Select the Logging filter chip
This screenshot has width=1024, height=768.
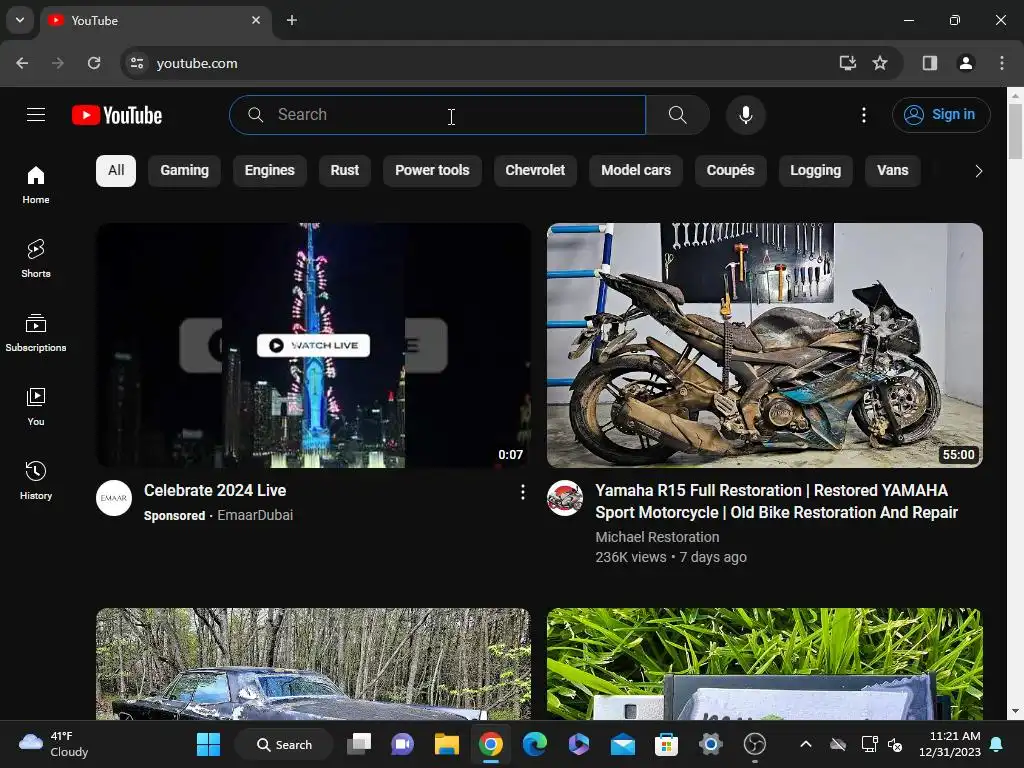point(816,171)
